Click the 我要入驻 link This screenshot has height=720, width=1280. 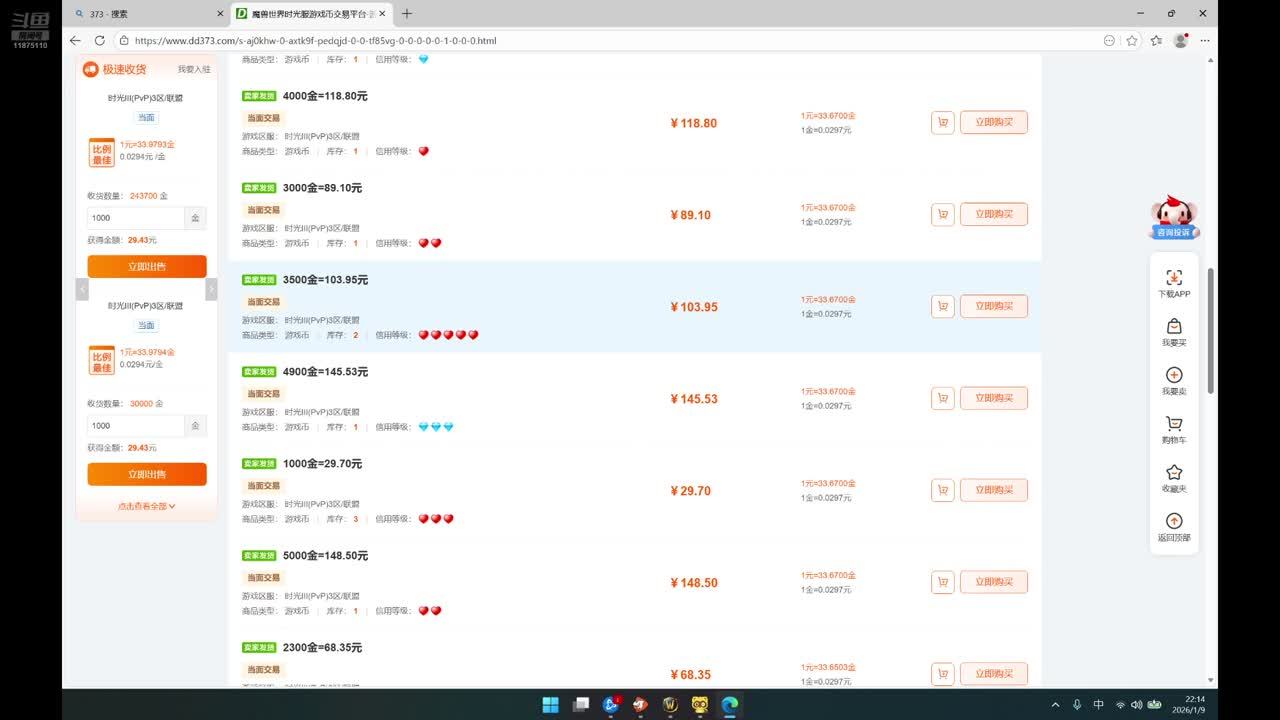194,69
